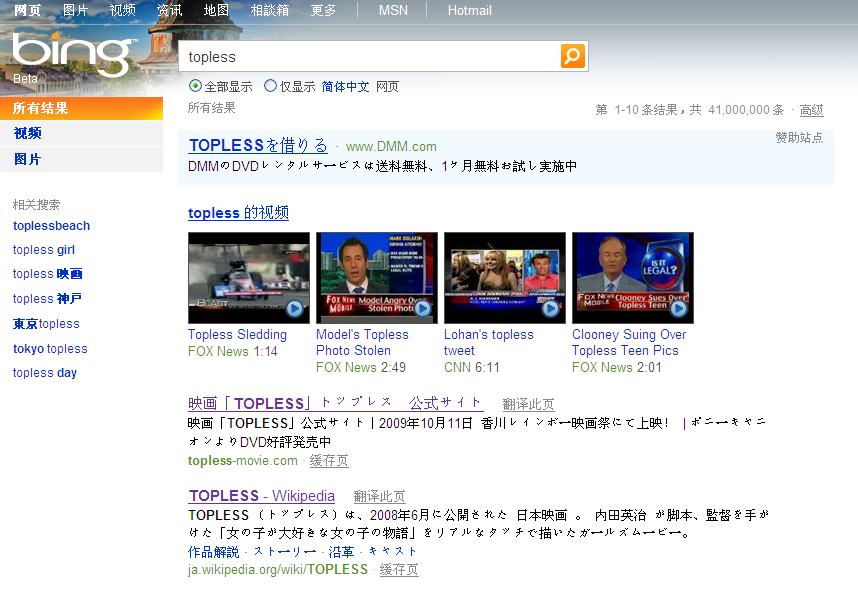Image resolution: width=858 pixels, height=592 pixels.
Task: Click related search tokyo topless
Action: coord(50,349)
